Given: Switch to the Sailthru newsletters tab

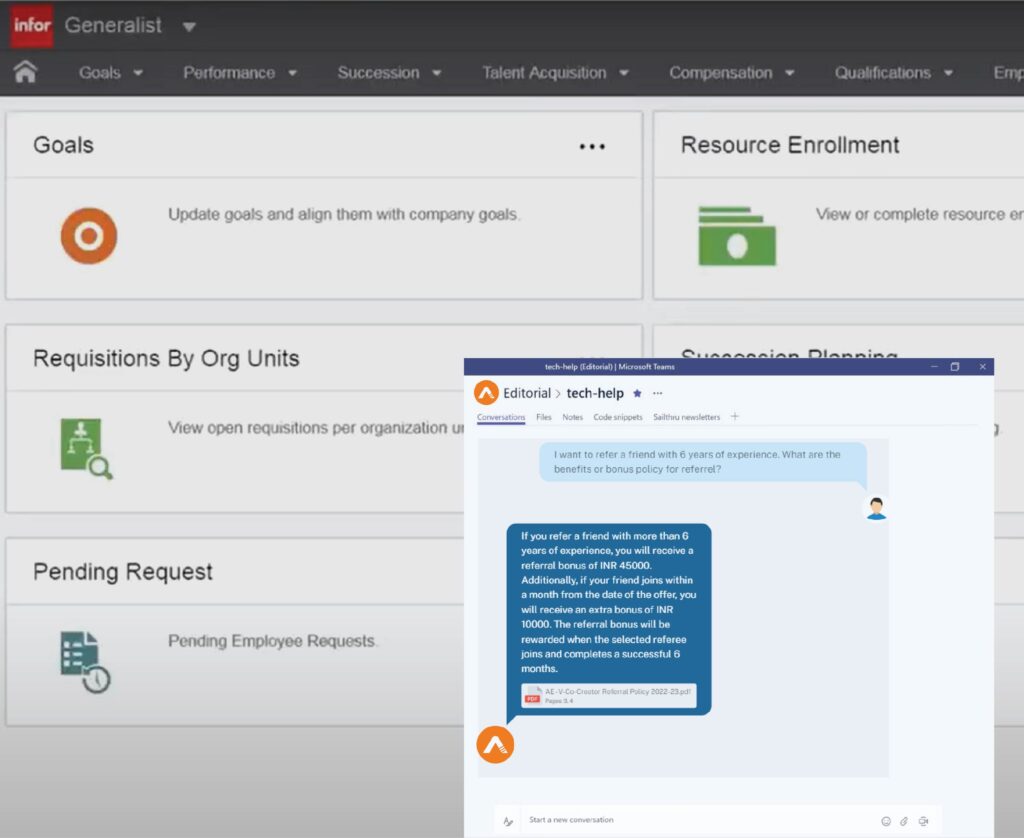Looking at the screenshot, I should tap(686, 417).
